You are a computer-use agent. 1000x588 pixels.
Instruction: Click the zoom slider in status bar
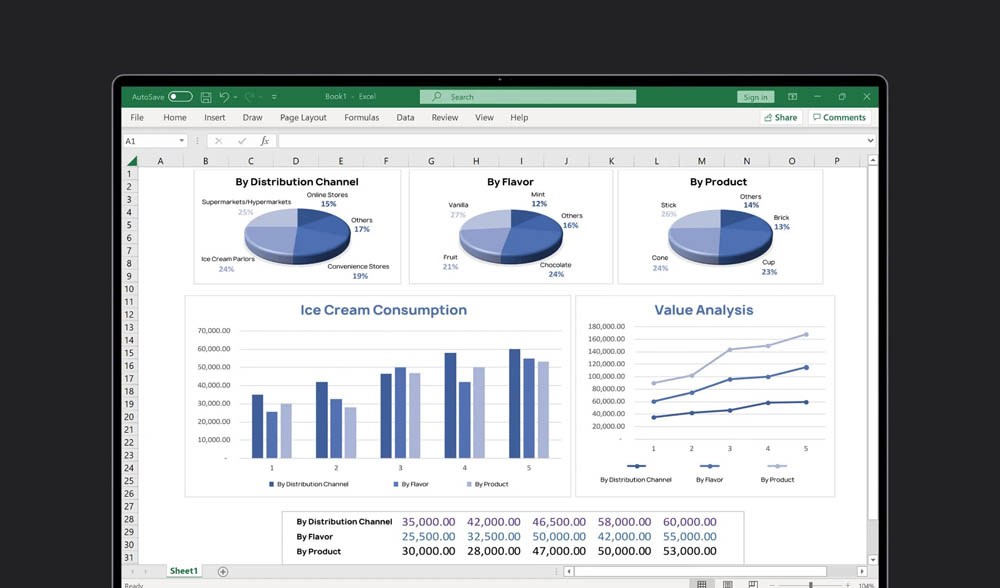[x=810, y=584]
